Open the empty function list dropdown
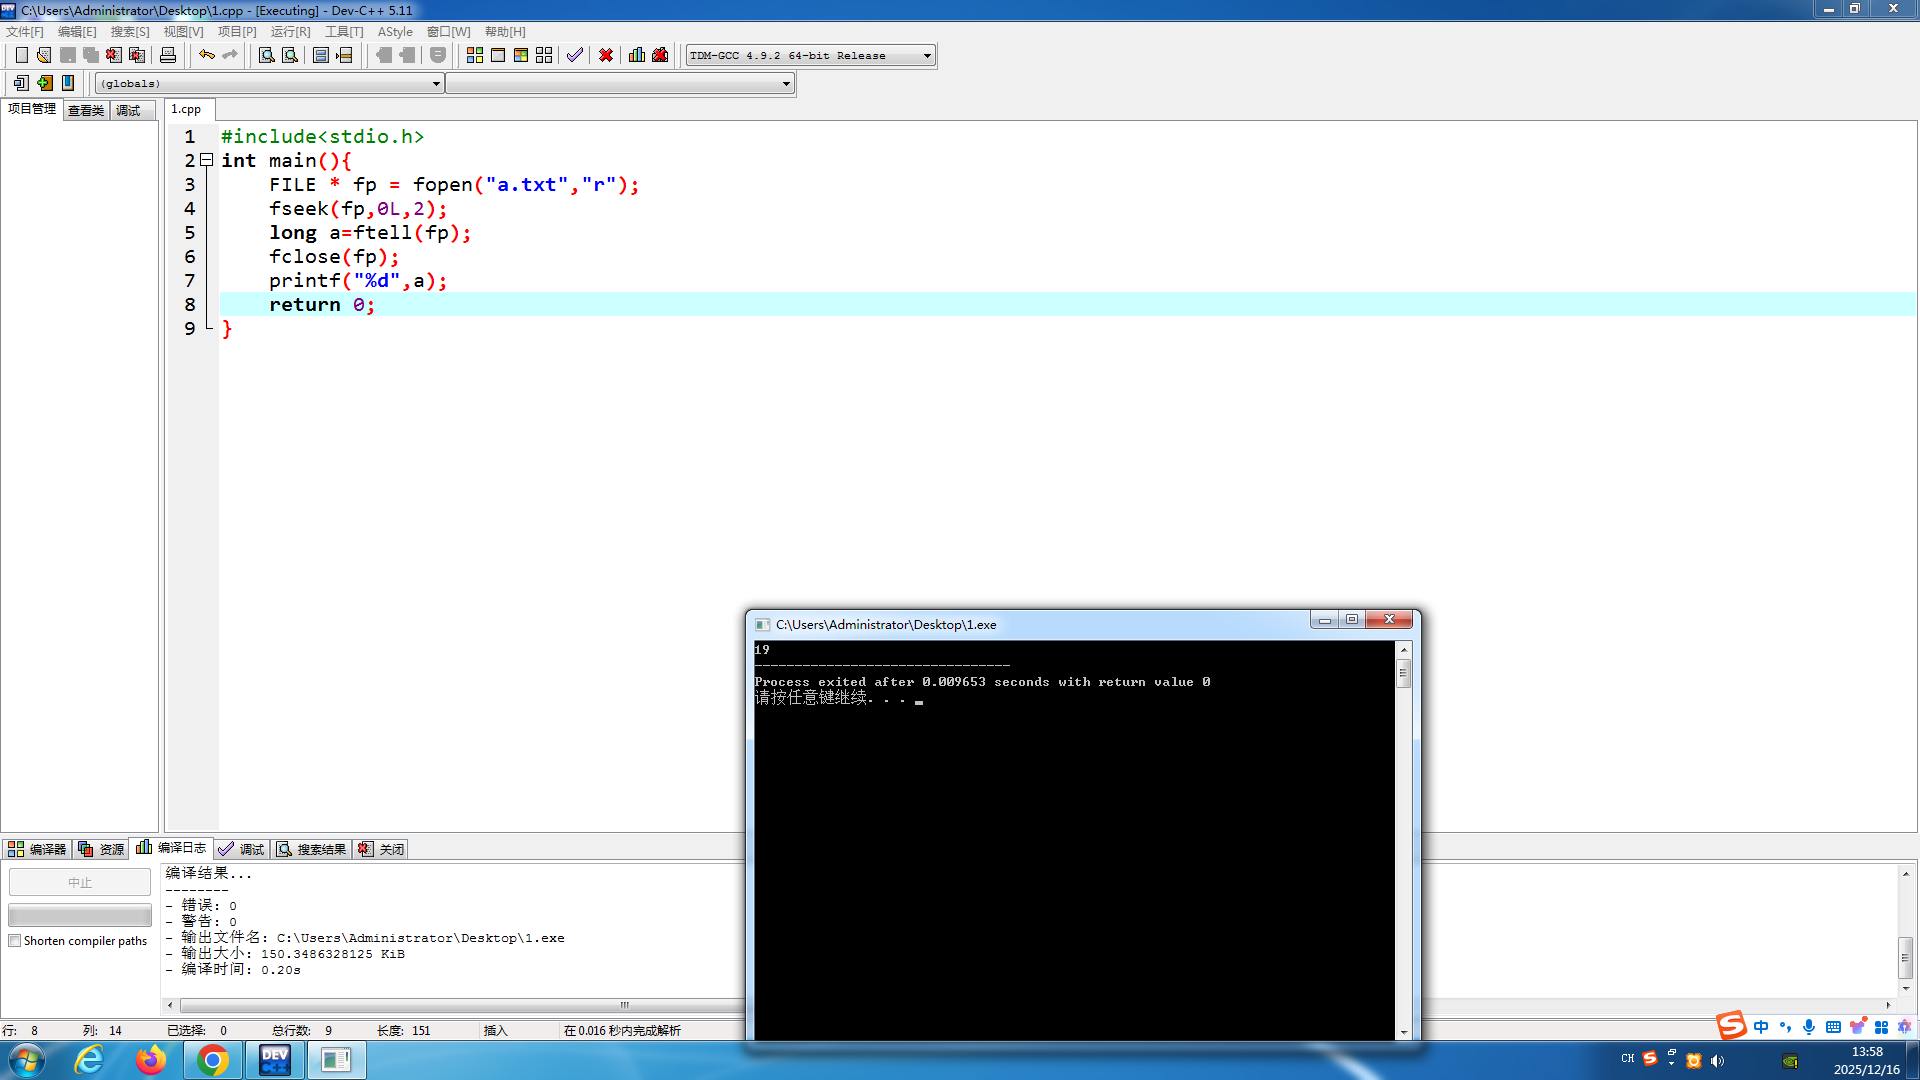The image size is (1920, 1080). [x=786, y=84]
